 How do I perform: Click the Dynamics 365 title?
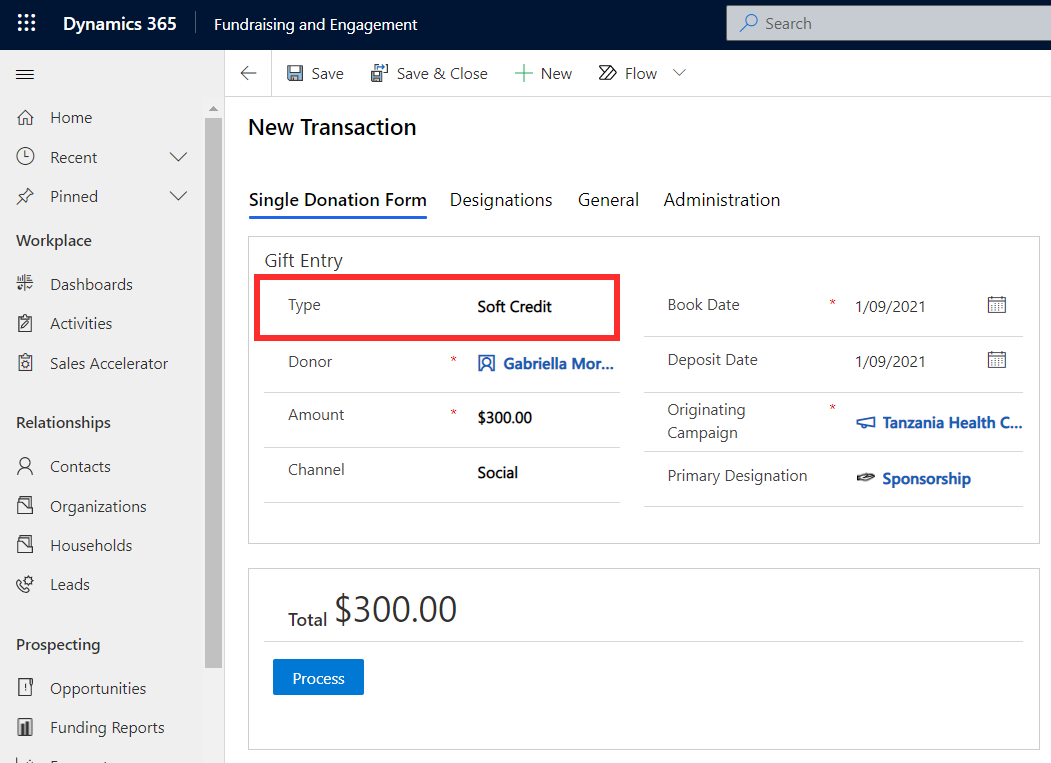[119, 23]
